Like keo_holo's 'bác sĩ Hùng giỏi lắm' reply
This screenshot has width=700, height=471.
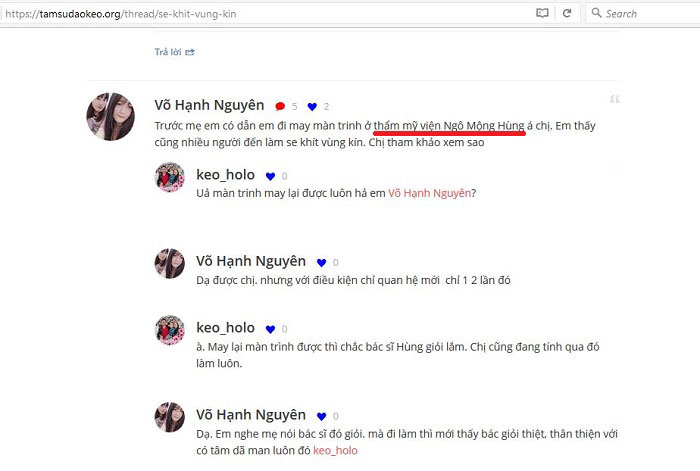pyautogui.click(x=270, y=329)
